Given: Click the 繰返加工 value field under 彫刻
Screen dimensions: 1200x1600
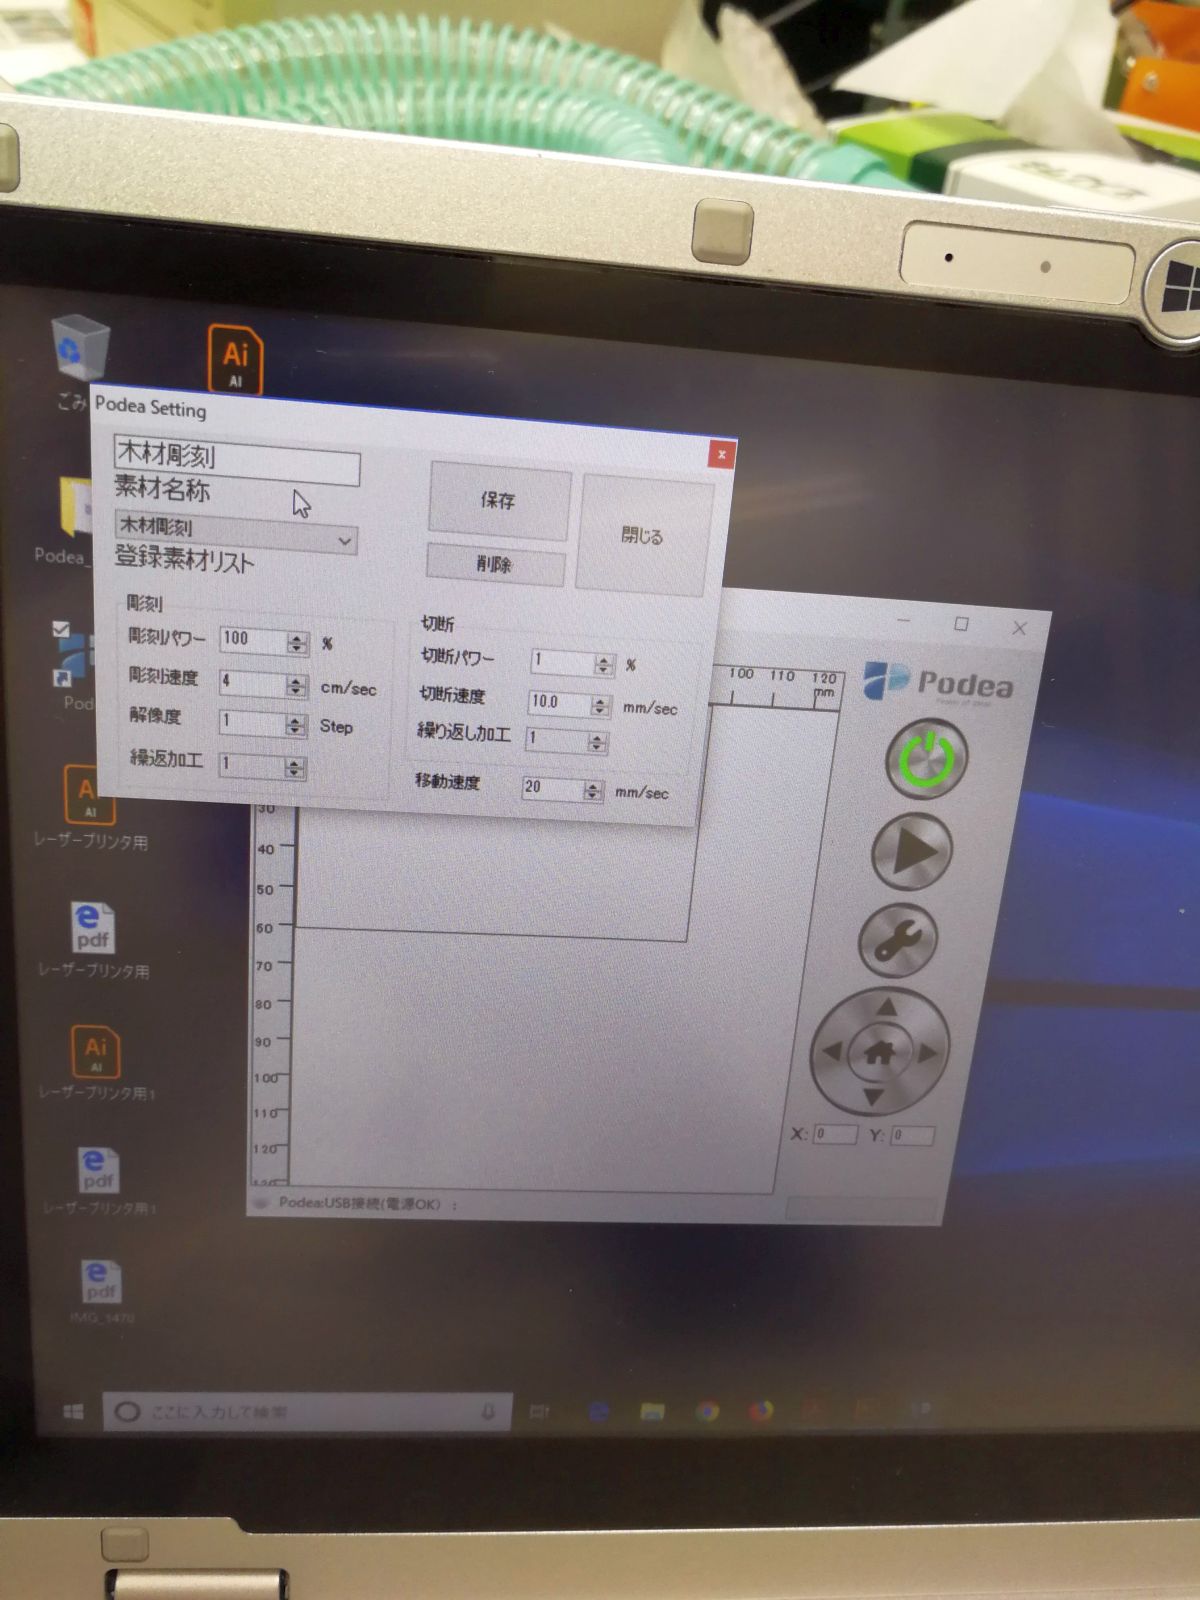Looking at the screenshot, I should (252, 766).
